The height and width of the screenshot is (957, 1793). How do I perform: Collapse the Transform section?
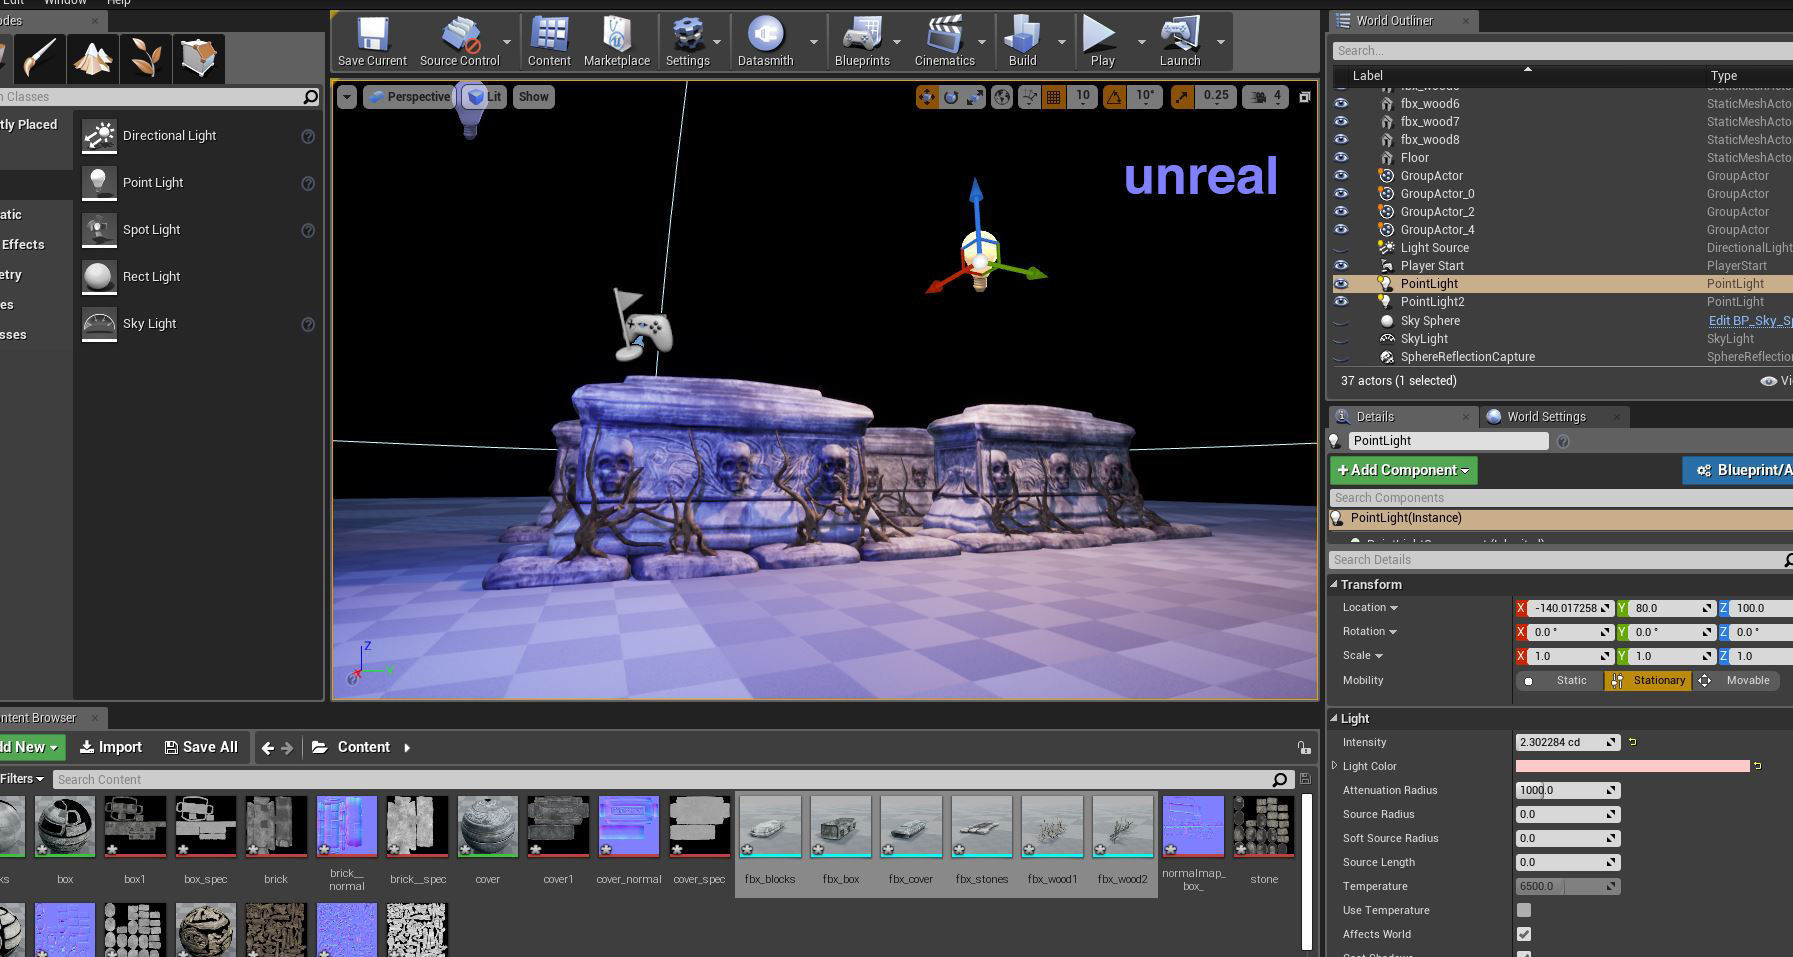pyautogui.click(x=1334, y=584)
